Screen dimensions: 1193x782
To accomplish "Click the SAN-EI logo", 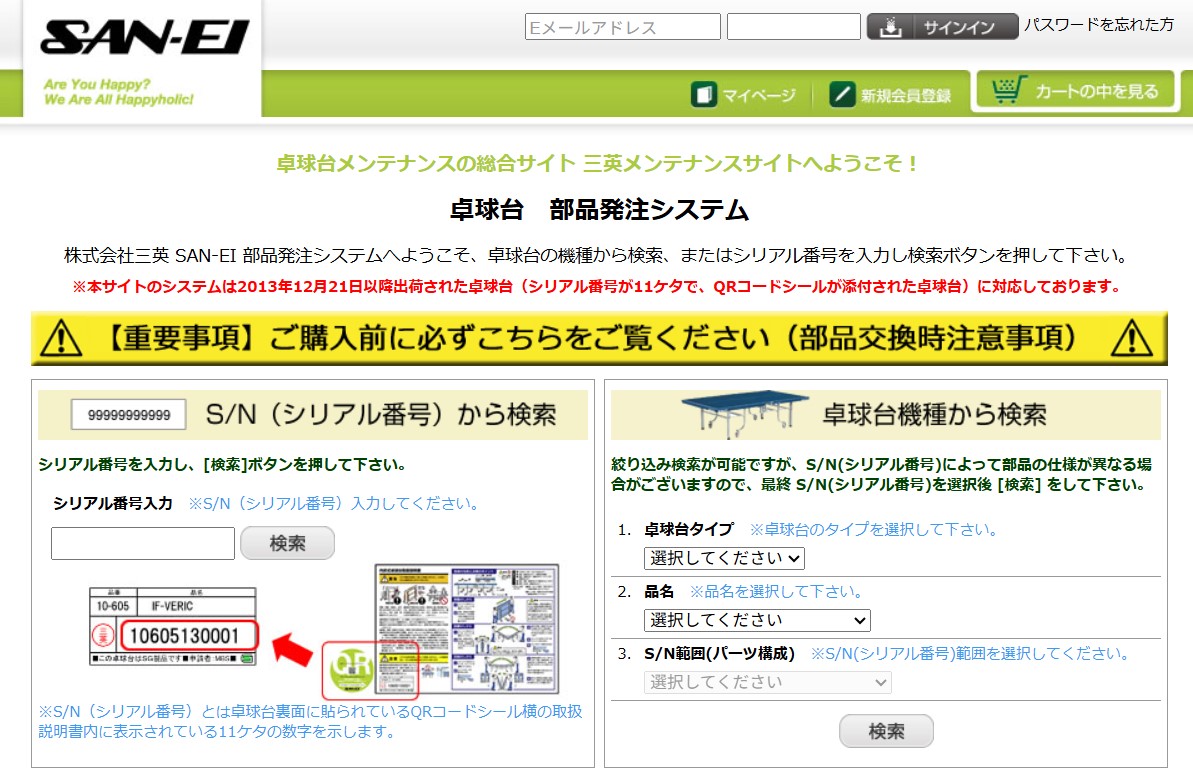I will pyautogui.click(x=144, y=37).
